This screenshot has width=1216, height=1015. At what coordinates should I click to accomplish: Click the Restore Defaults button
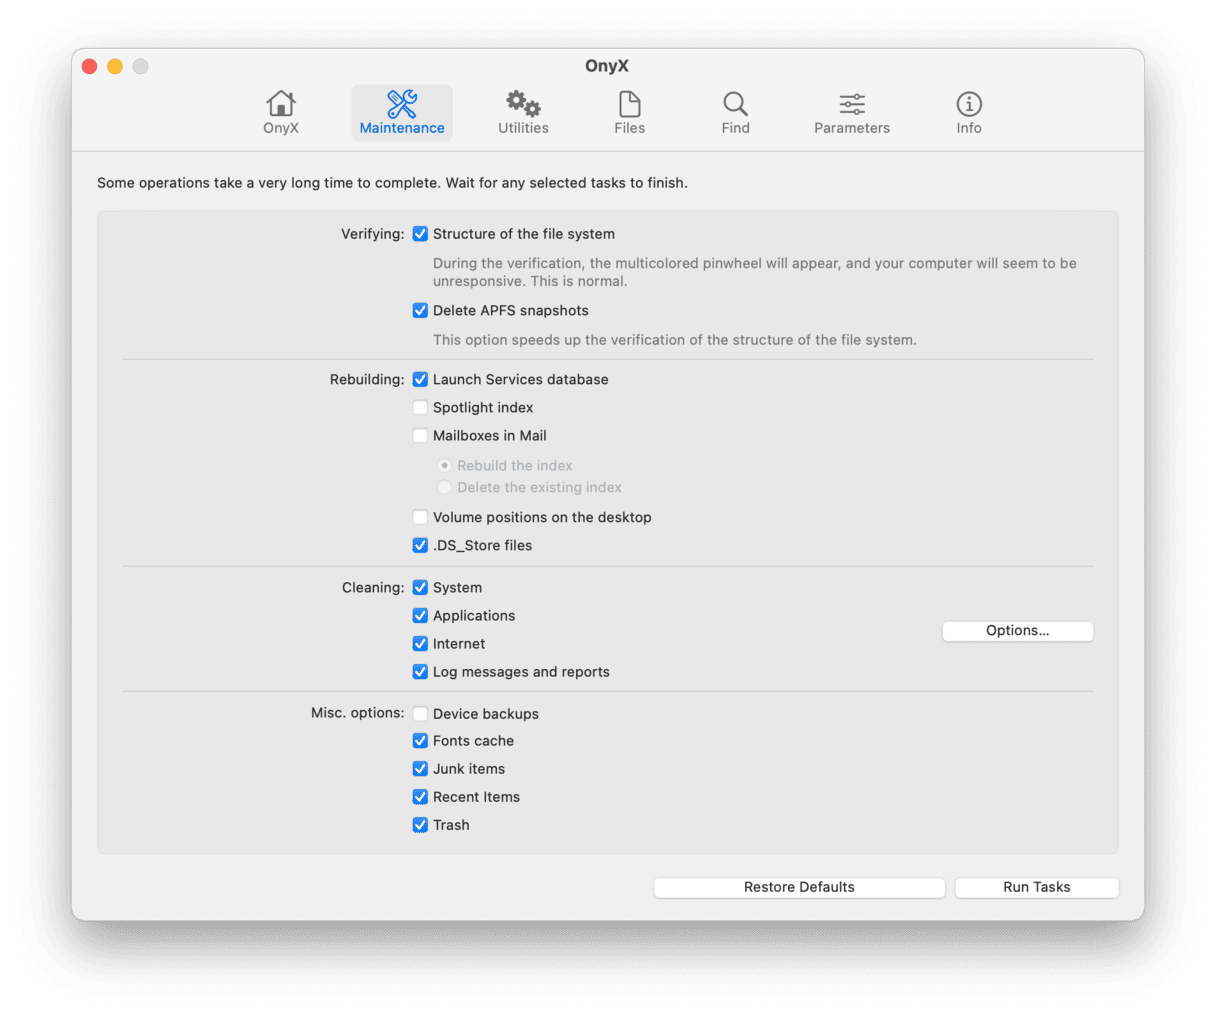coord(799,888)
